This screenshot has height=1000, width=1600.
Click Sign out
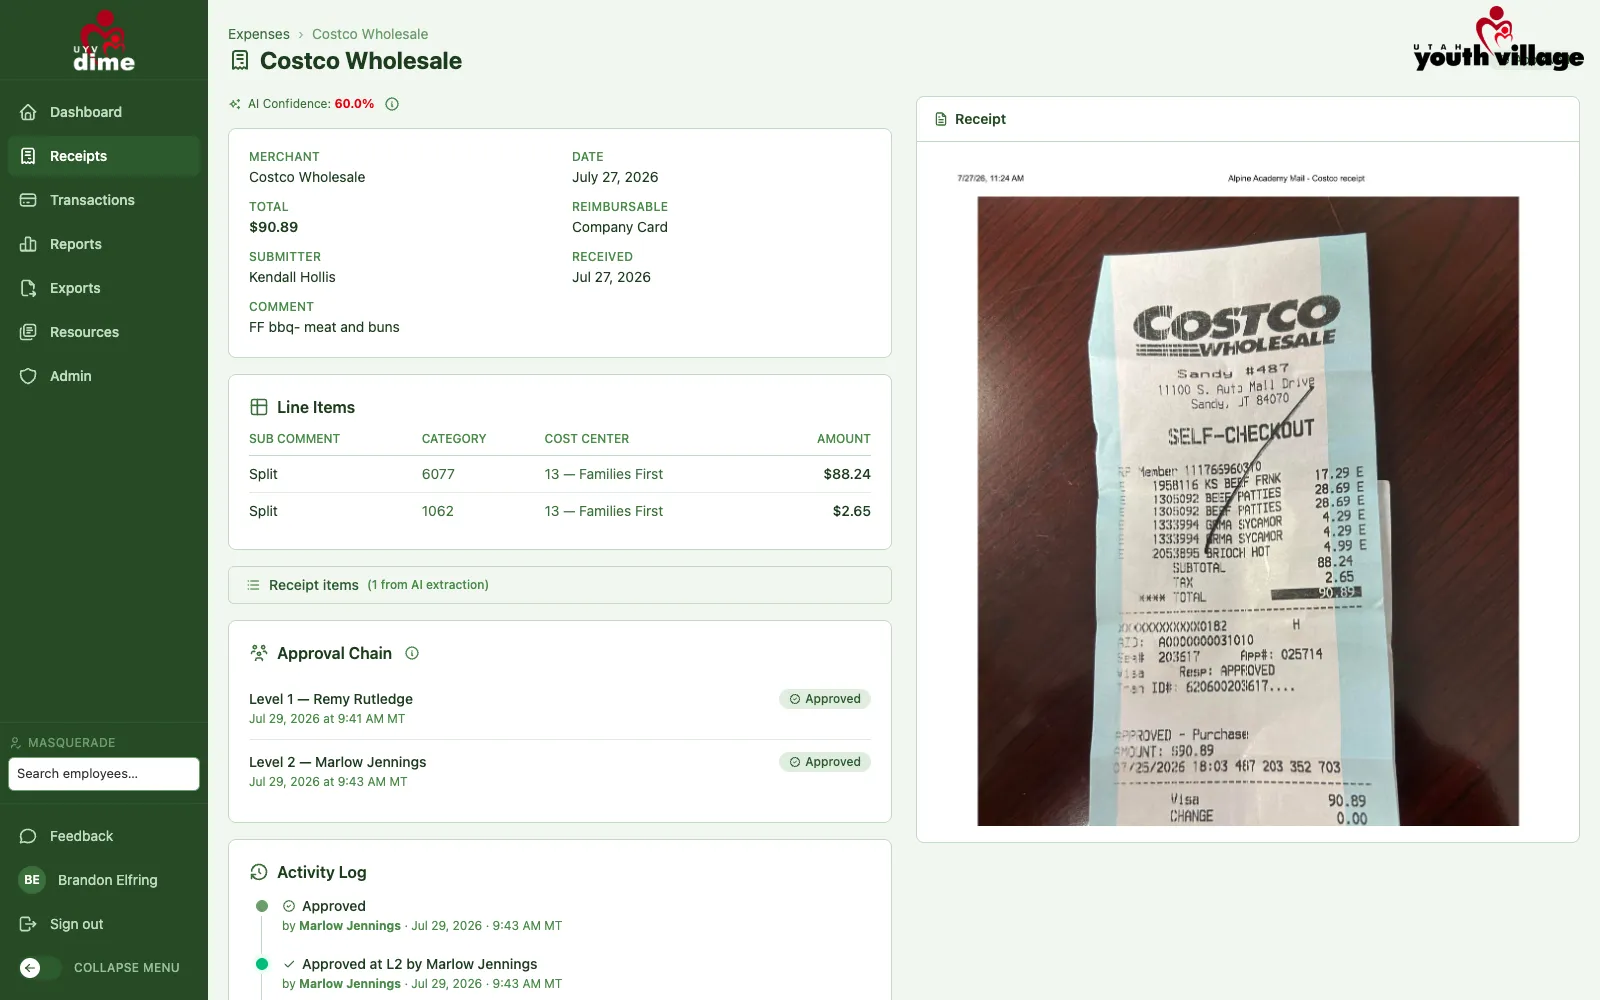click(104, 924)
